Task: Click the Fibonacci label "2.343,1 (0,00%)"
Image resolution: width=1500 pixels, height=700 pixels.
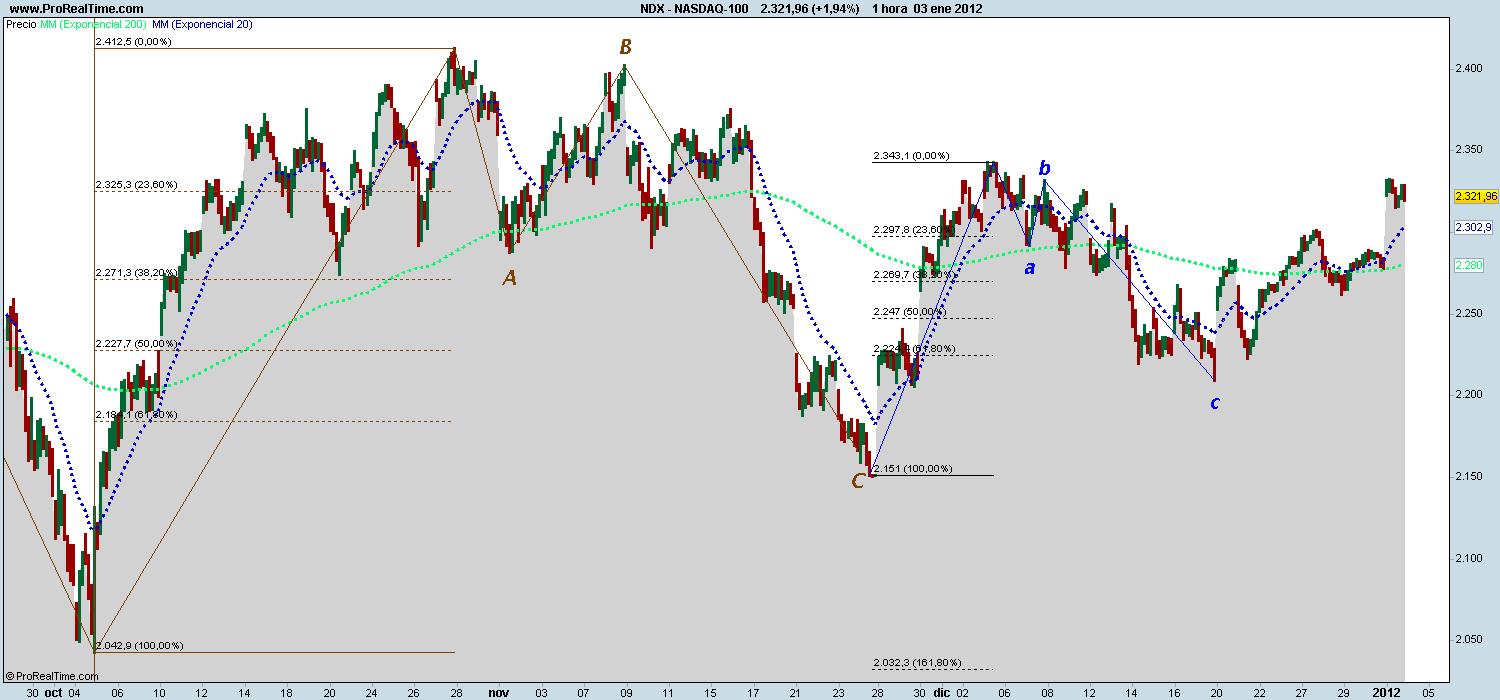Action: tap(911, 156)
